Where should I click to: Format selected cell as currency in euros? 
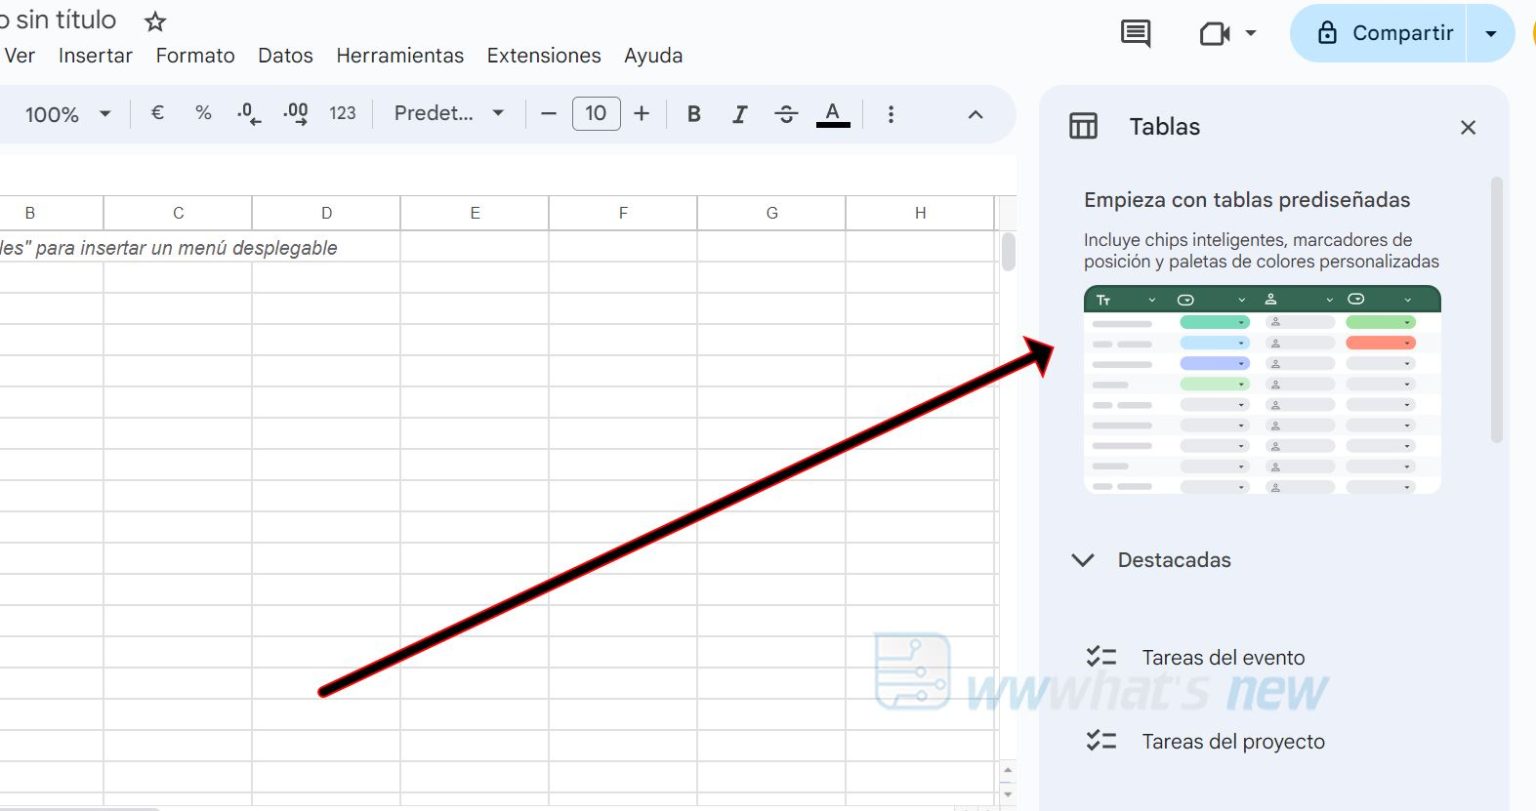pos(156,113)
